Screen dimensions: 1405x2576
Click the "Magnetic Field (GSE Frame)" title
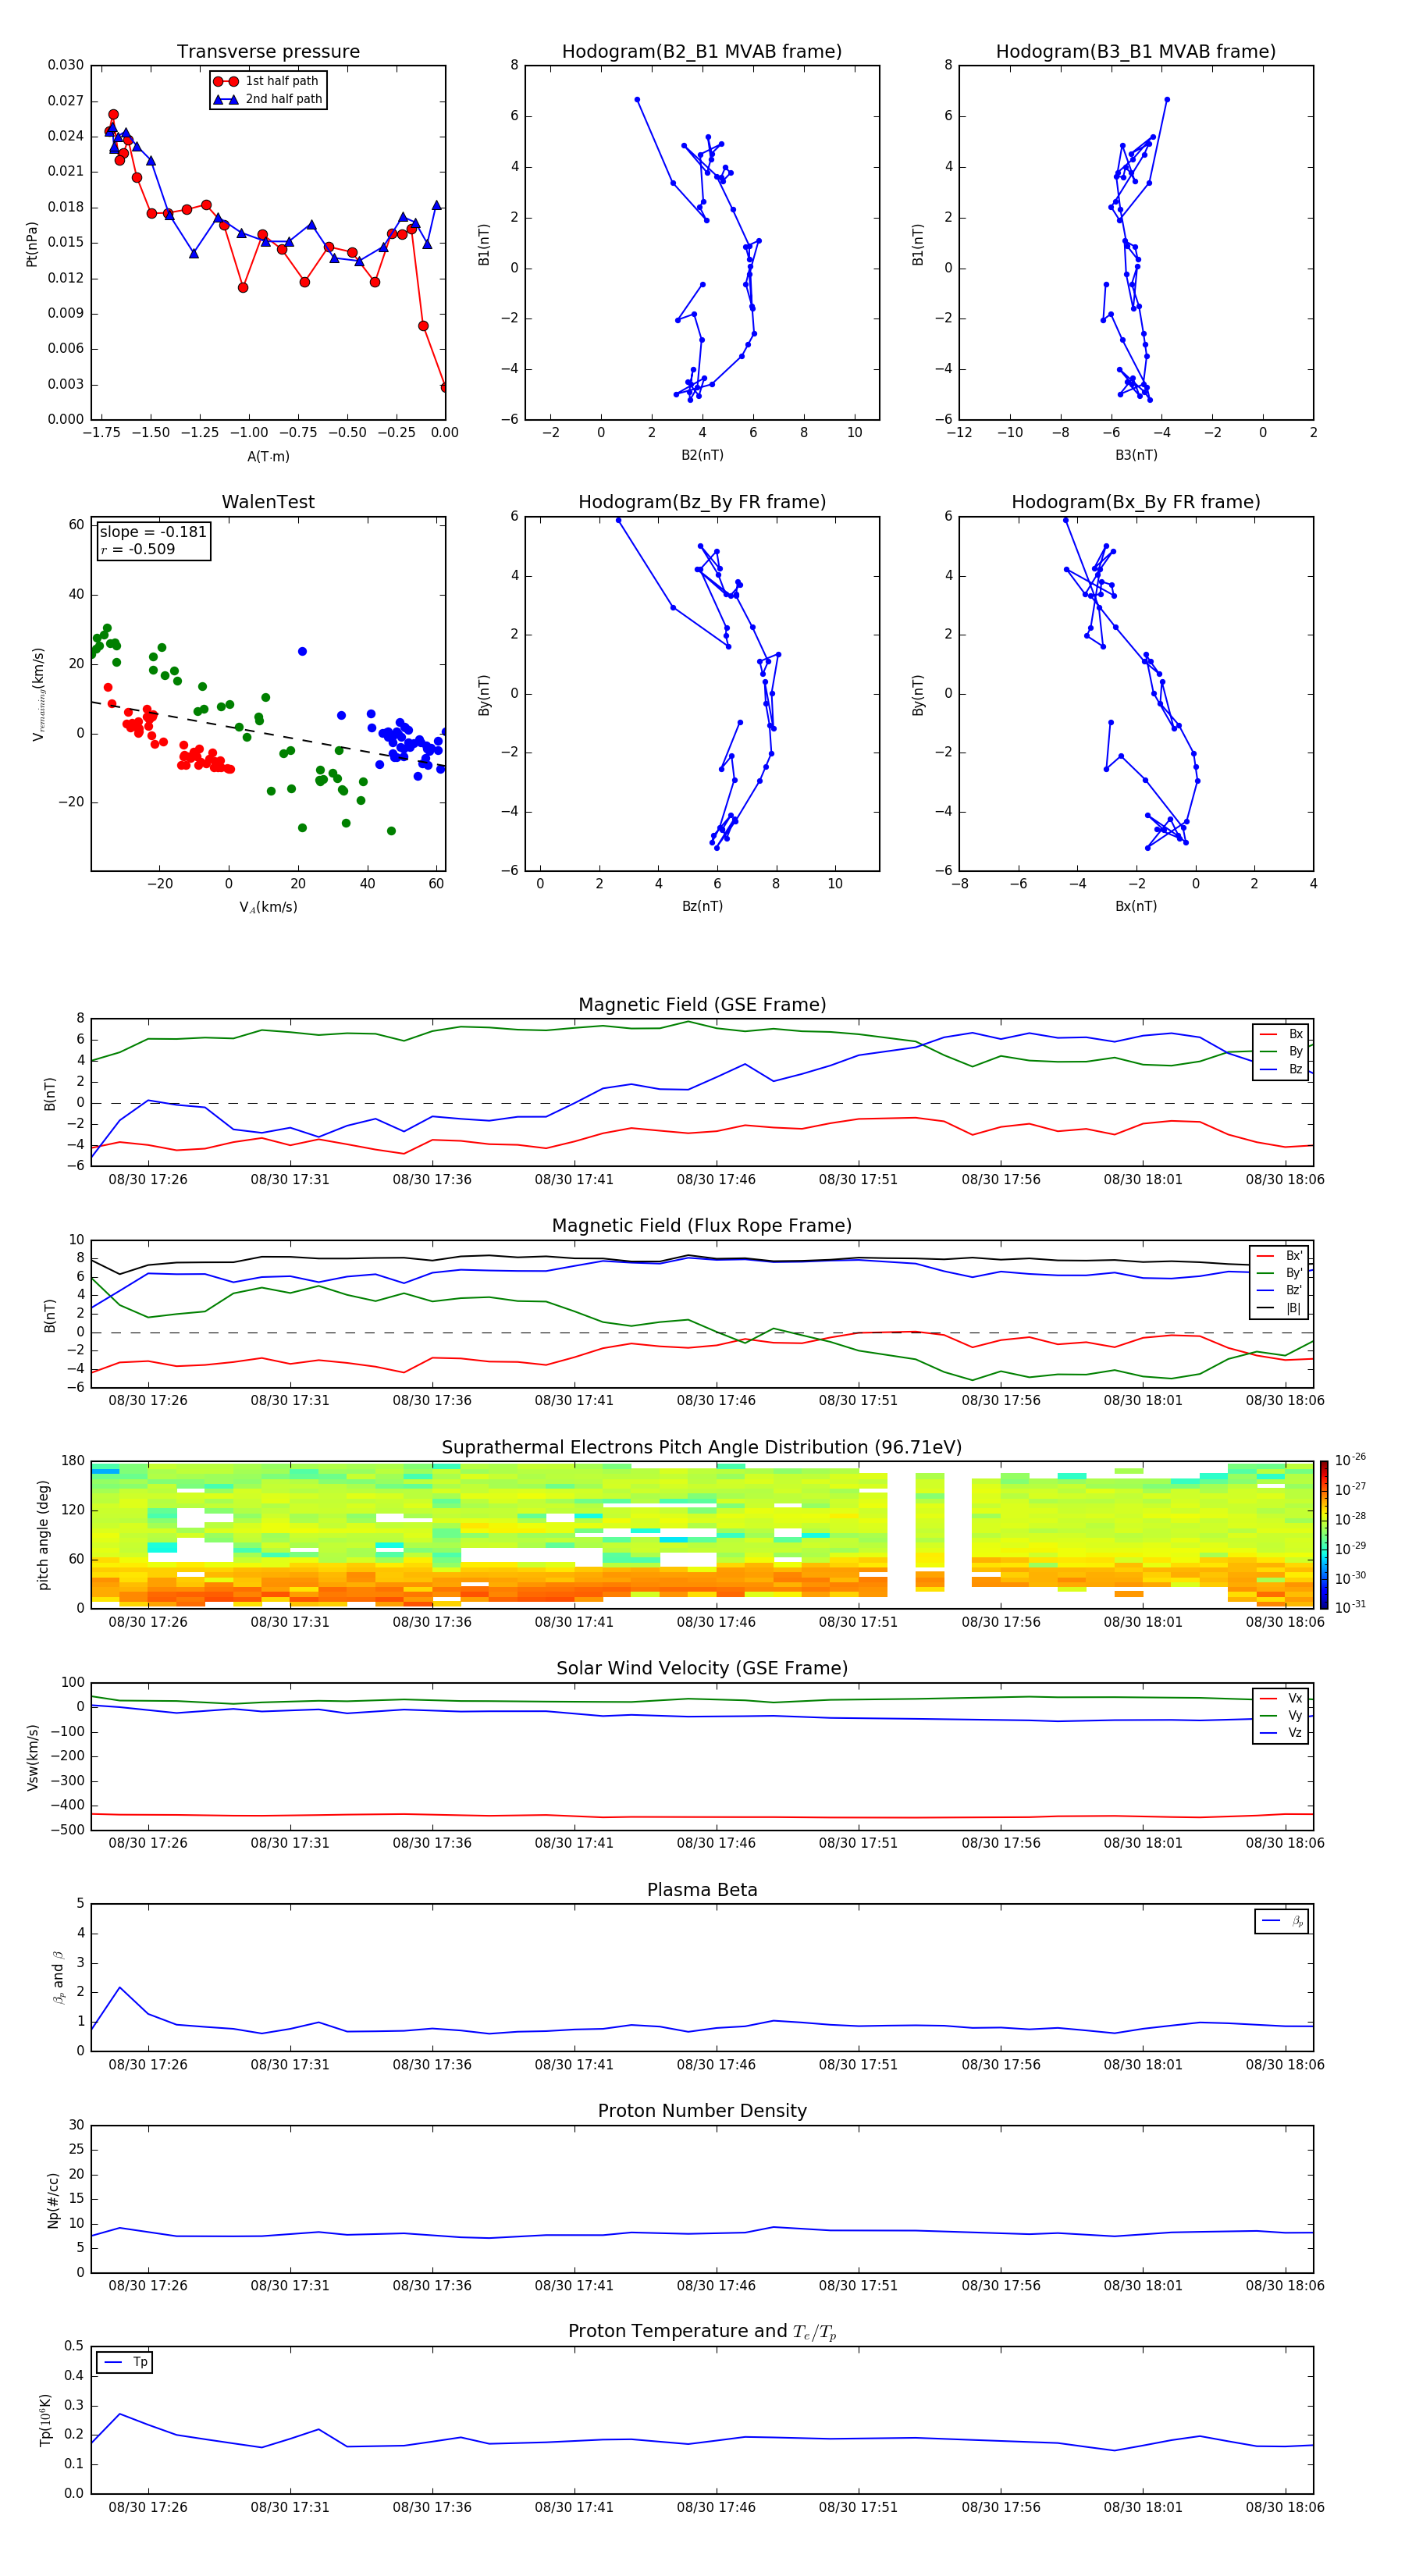pos(702,1004)
